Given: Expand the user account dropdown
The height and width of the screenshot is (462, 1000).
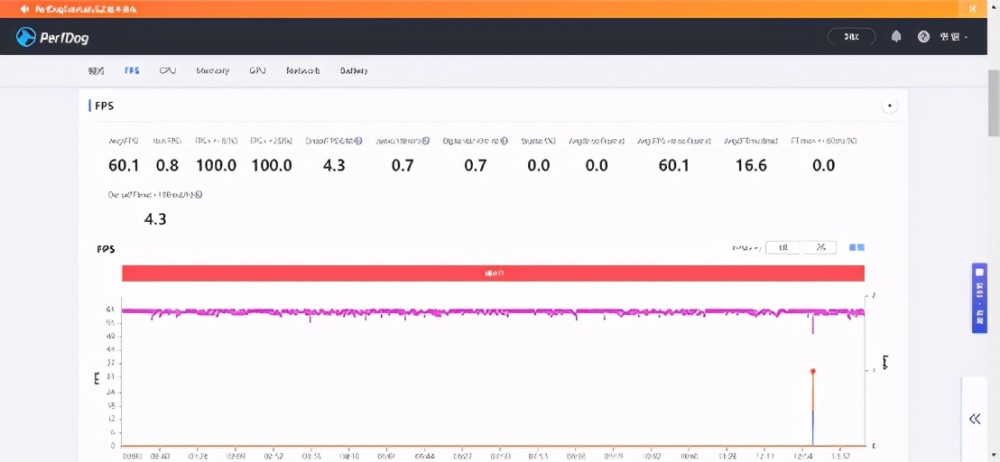Looking at the screenshot, I should click(953, 37).
